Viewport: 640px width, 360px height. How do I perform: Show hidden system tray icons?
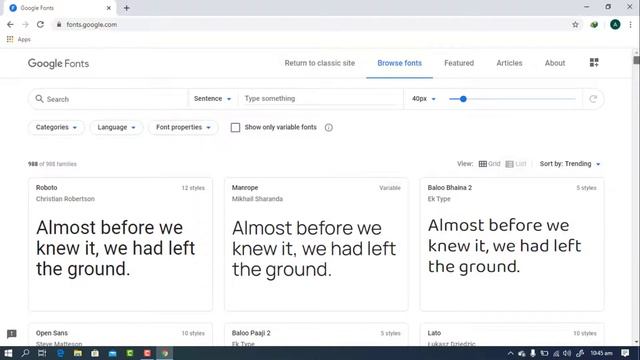[x=511, y=353]
